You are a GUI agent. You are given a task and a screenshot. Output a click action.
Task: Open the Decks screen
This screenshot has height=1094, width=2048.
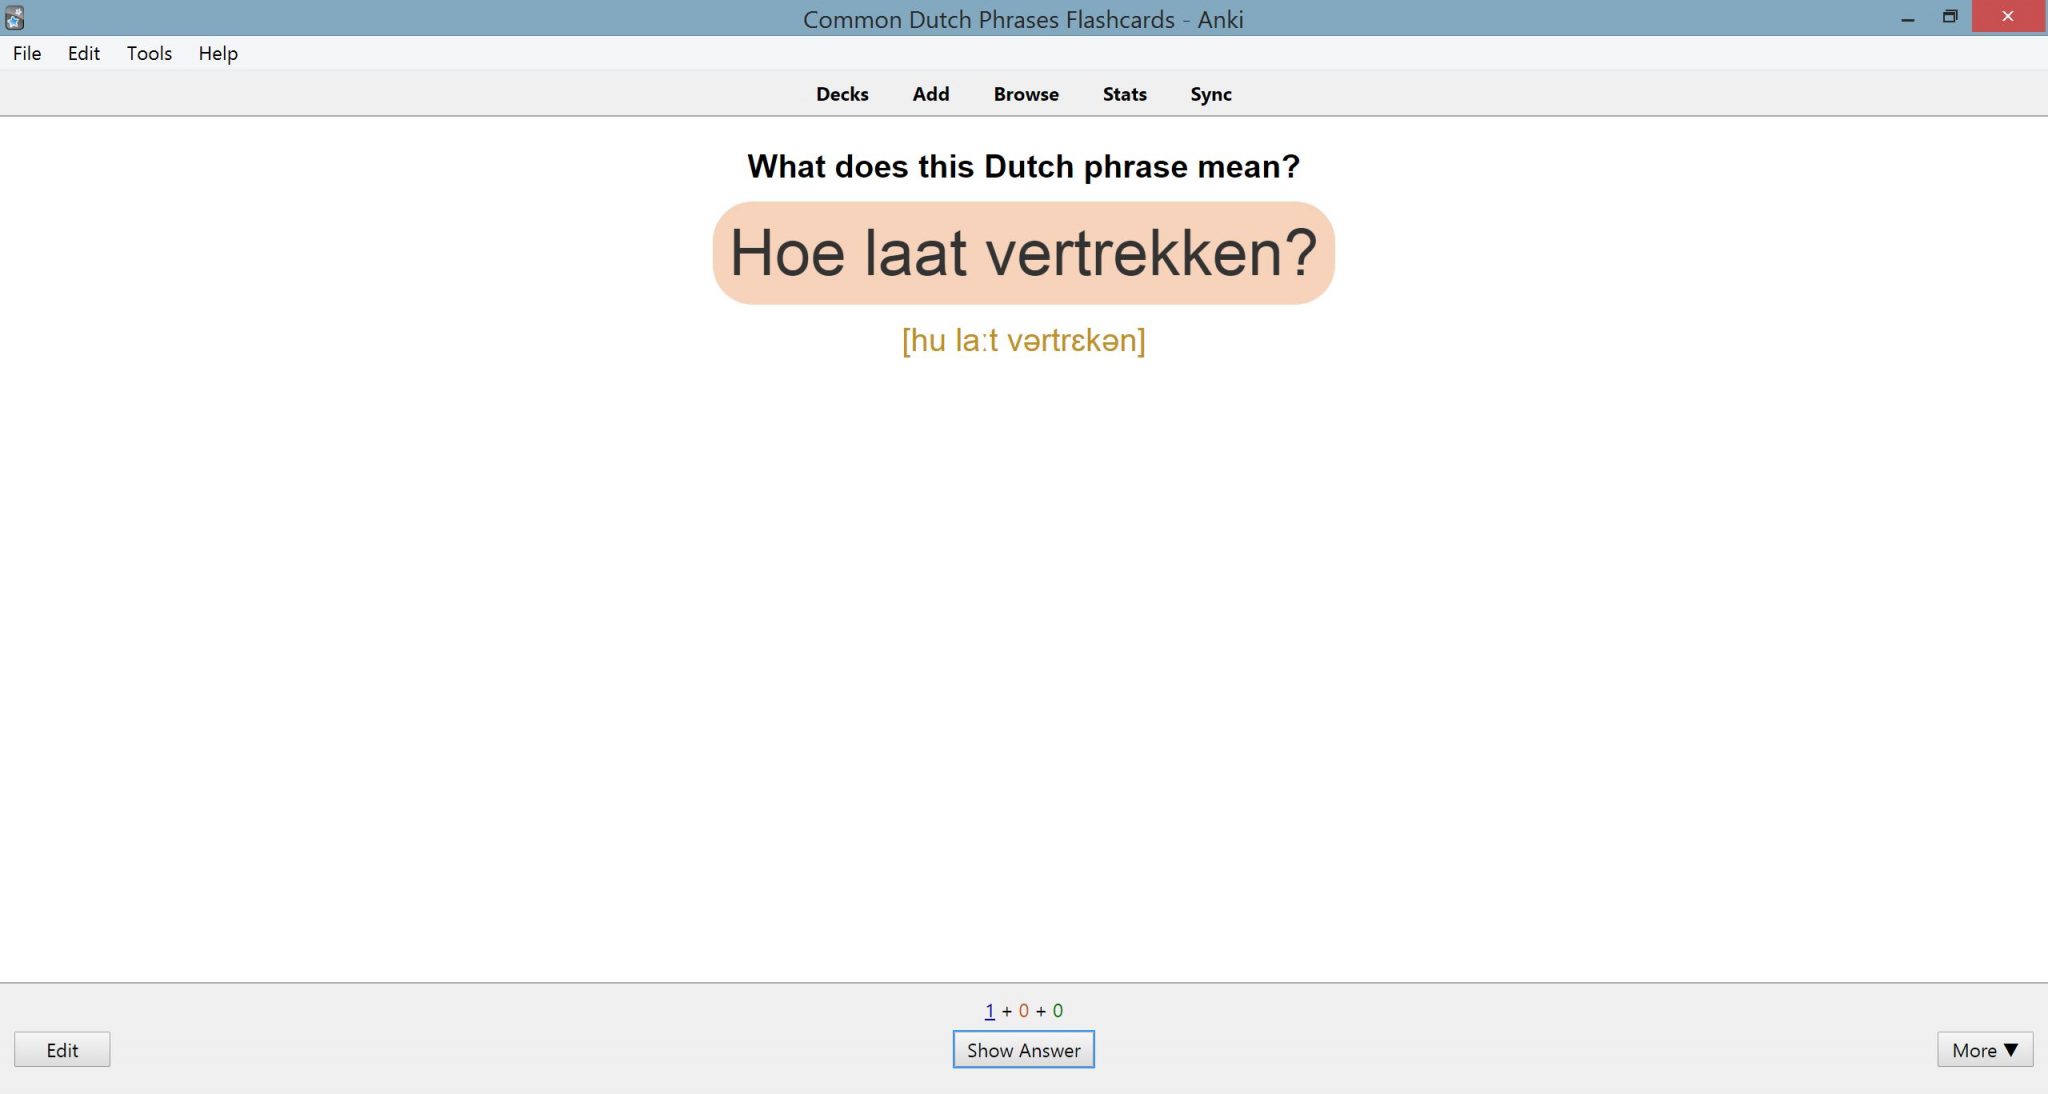pos(841,93)
